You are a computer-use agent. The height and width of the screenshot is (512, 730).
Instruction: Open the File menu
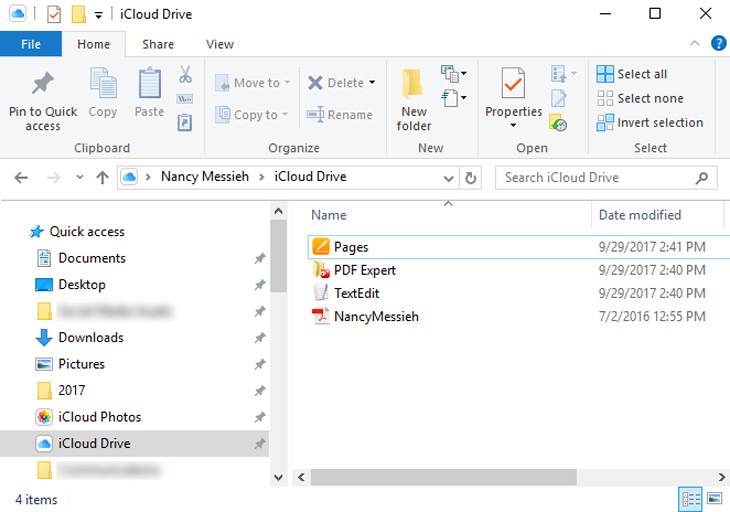[30, 44]
